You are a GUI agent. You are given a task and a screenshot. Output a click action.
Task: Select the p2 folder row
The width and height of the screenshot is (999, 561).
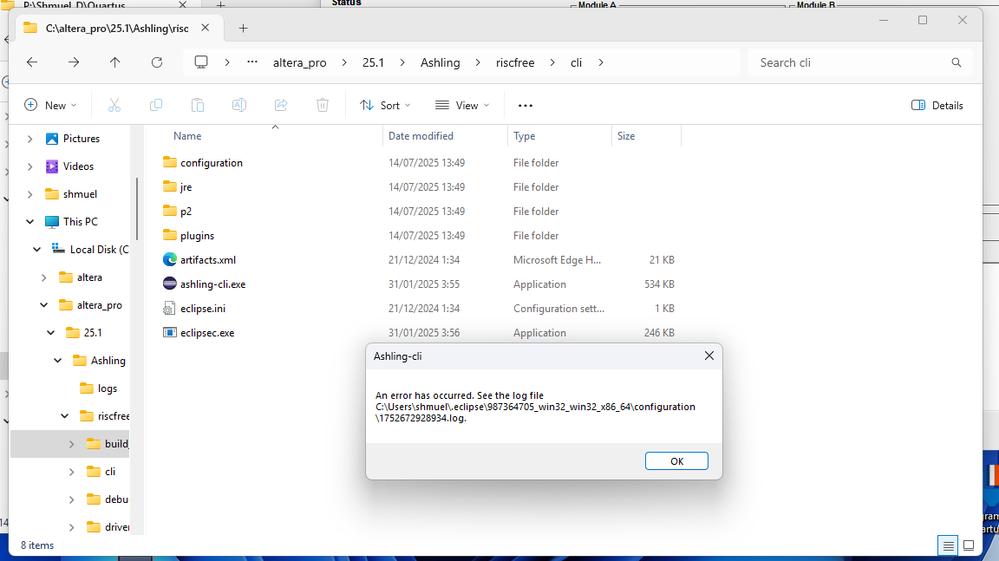tap(420, 211)
